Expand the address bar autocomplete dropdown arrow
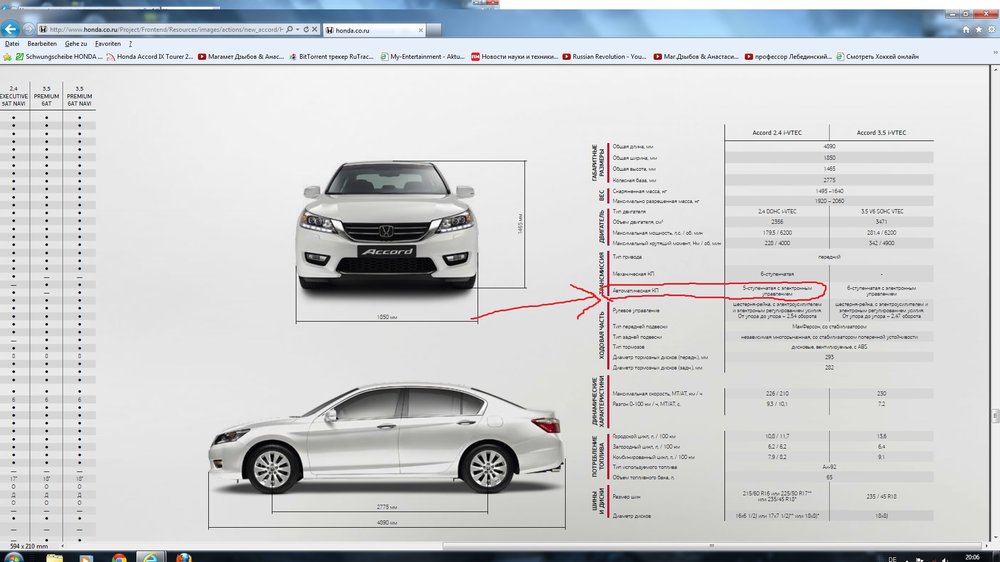1000x562 pixels. 298,30
